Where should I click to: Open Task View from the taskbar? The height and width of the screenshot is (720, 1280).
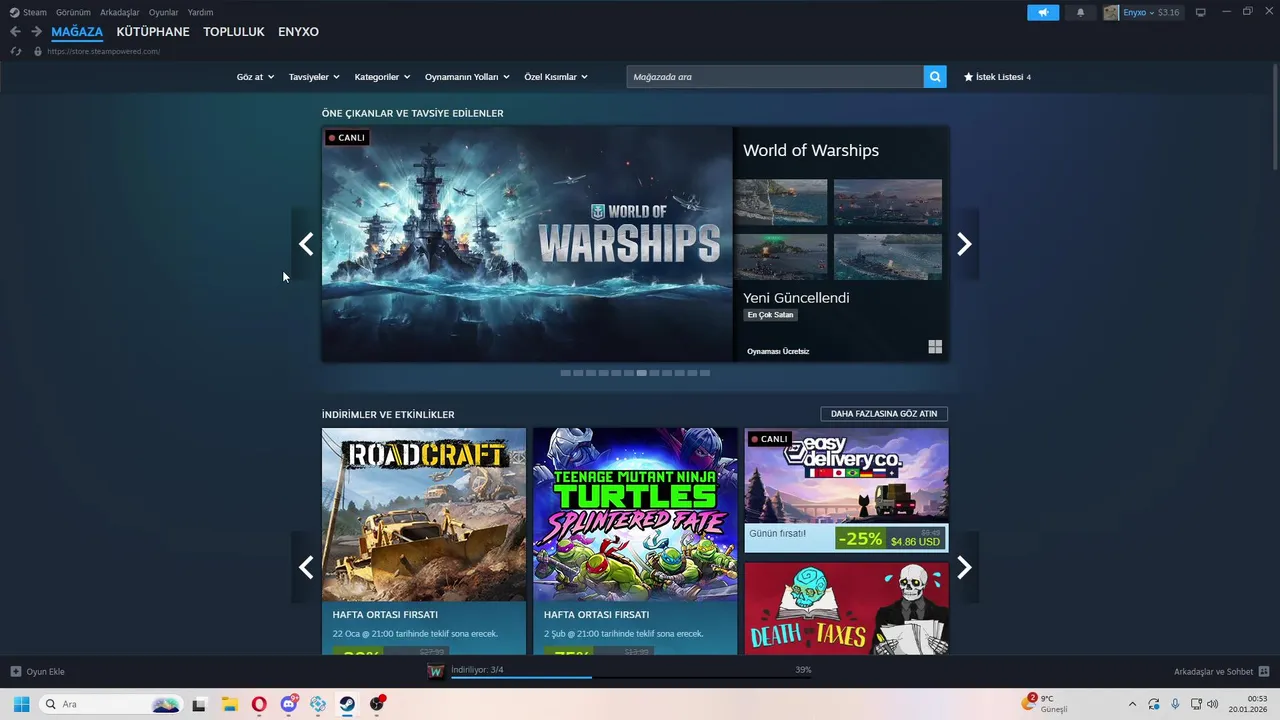point(199,704)
